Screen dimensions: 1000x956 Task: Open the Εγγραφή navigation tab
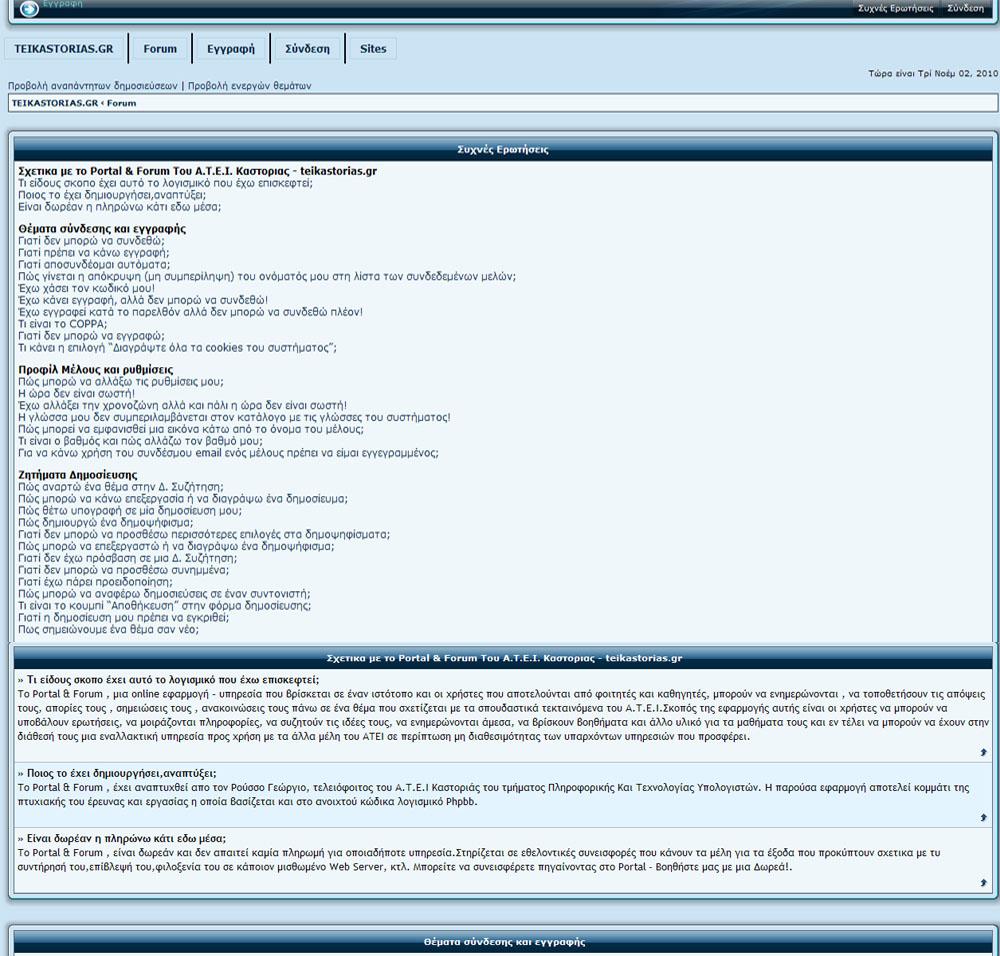coord(231,48)
